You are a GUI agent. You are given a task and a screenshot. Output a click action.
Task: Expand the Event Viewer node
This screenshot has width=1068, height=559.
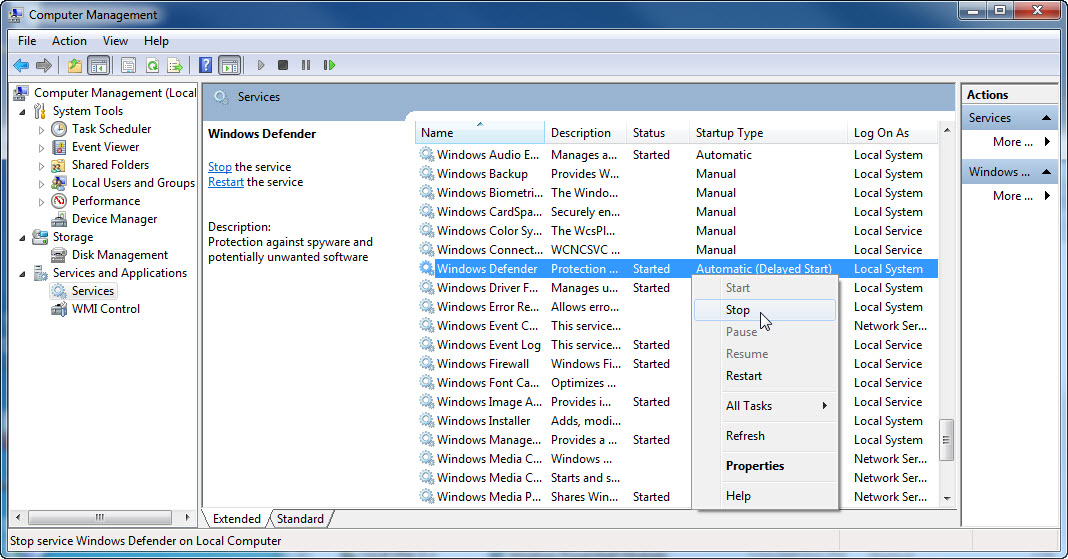(41, 147)
